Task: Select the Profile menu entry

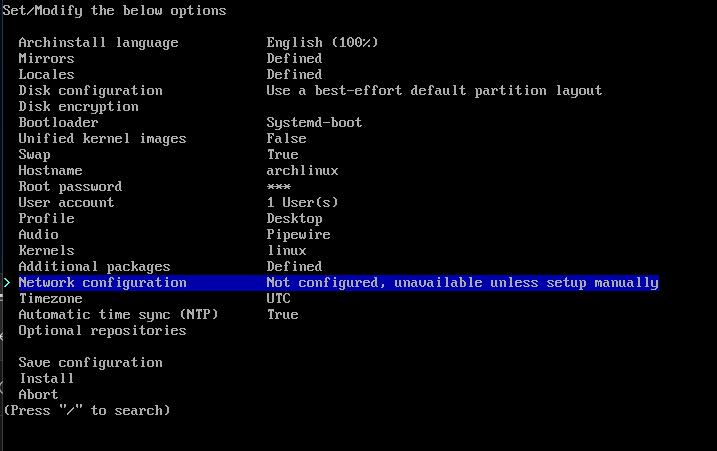Action: pyautogui.click(x=46, y=219)
